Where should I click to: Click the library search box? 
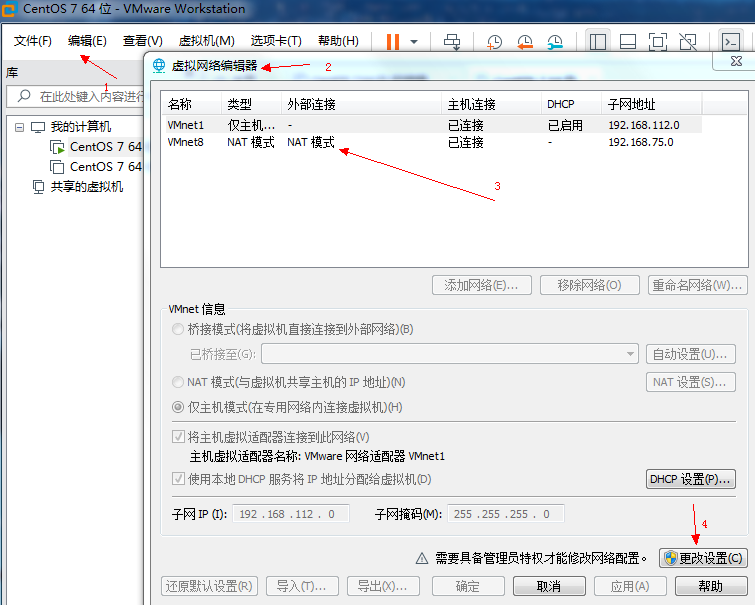click(77, 96)
